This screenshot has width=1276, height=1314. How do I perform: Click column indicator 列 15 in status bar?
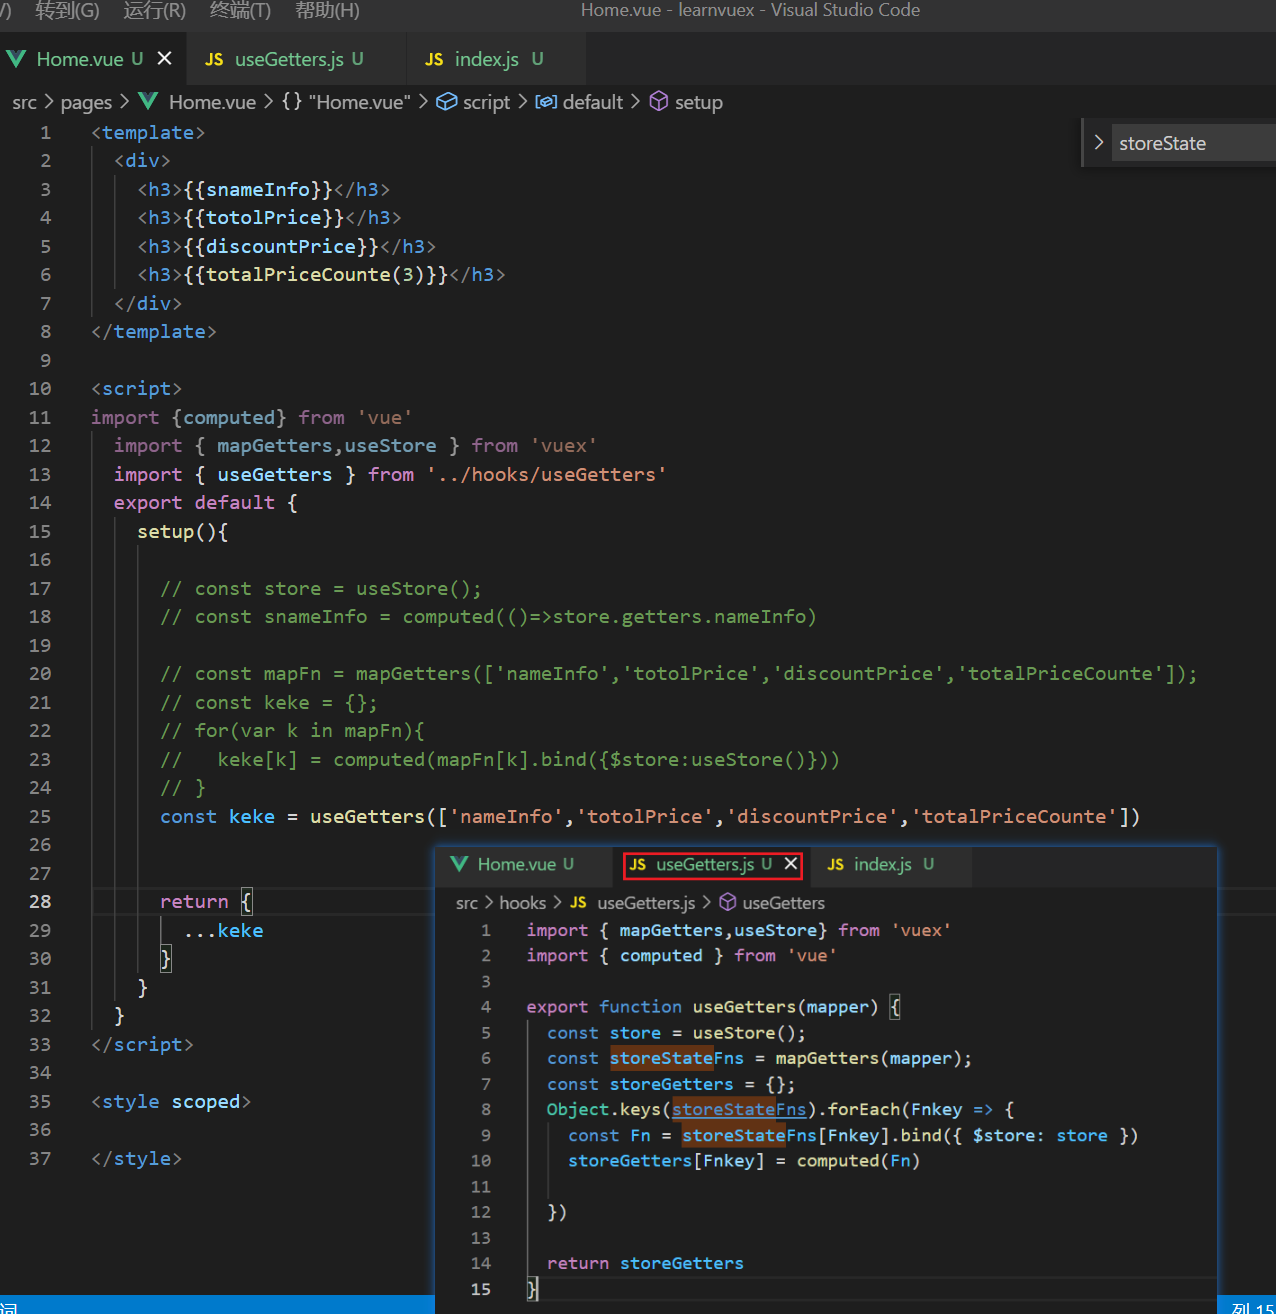pyautogui.click(x=1253, y=1307)
